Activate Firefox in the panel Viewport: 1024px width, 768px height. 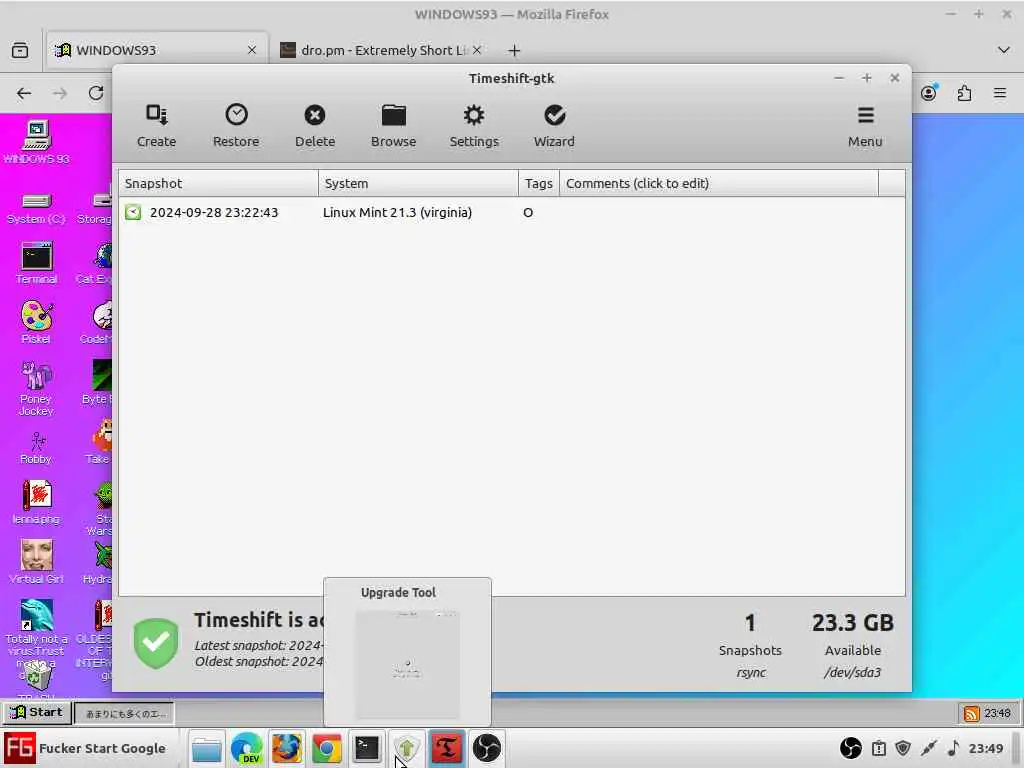[287, 748]
